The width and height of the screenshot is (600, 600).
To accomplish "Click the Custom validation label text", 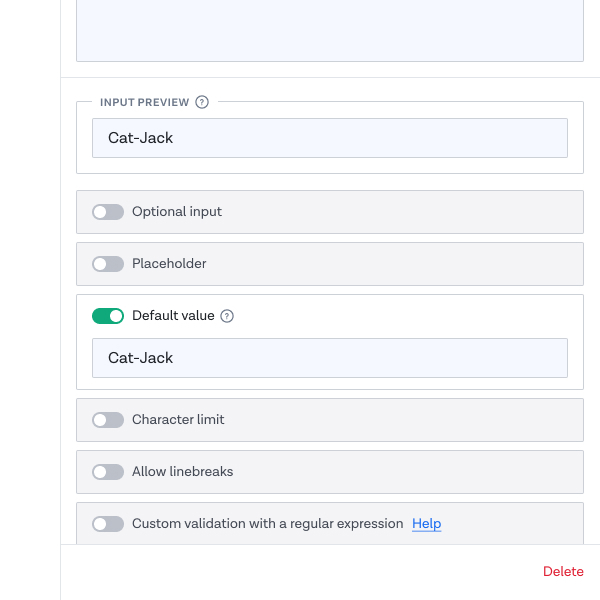I will (267, 523).
